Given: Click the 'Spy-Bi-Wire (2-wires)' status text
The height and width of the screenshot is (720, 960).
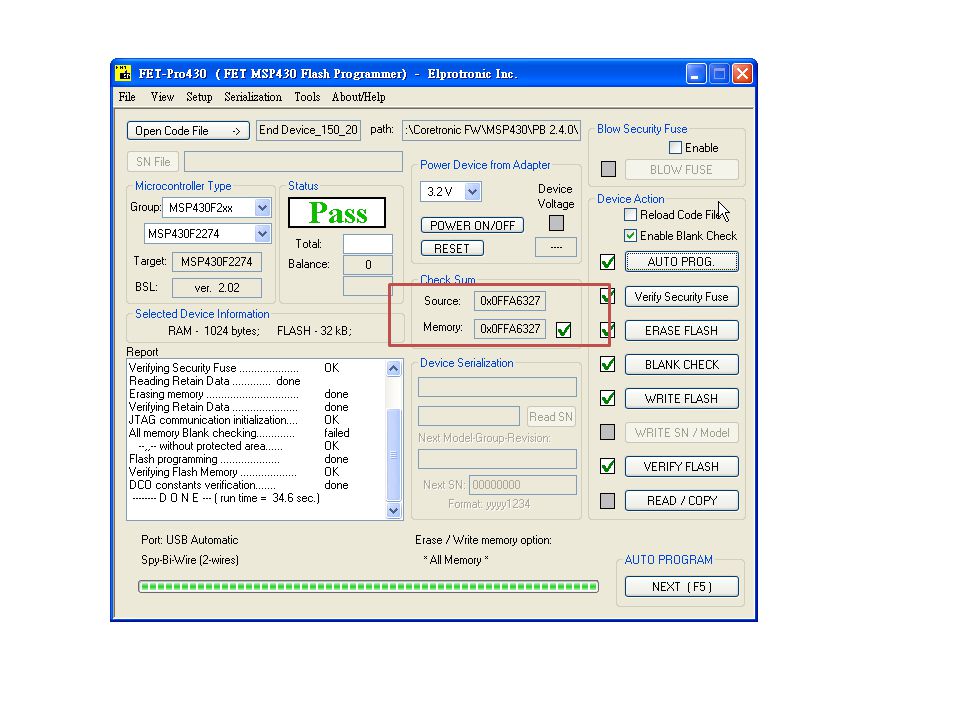Looking at the screenshot, I should click(x=190, y=560).
